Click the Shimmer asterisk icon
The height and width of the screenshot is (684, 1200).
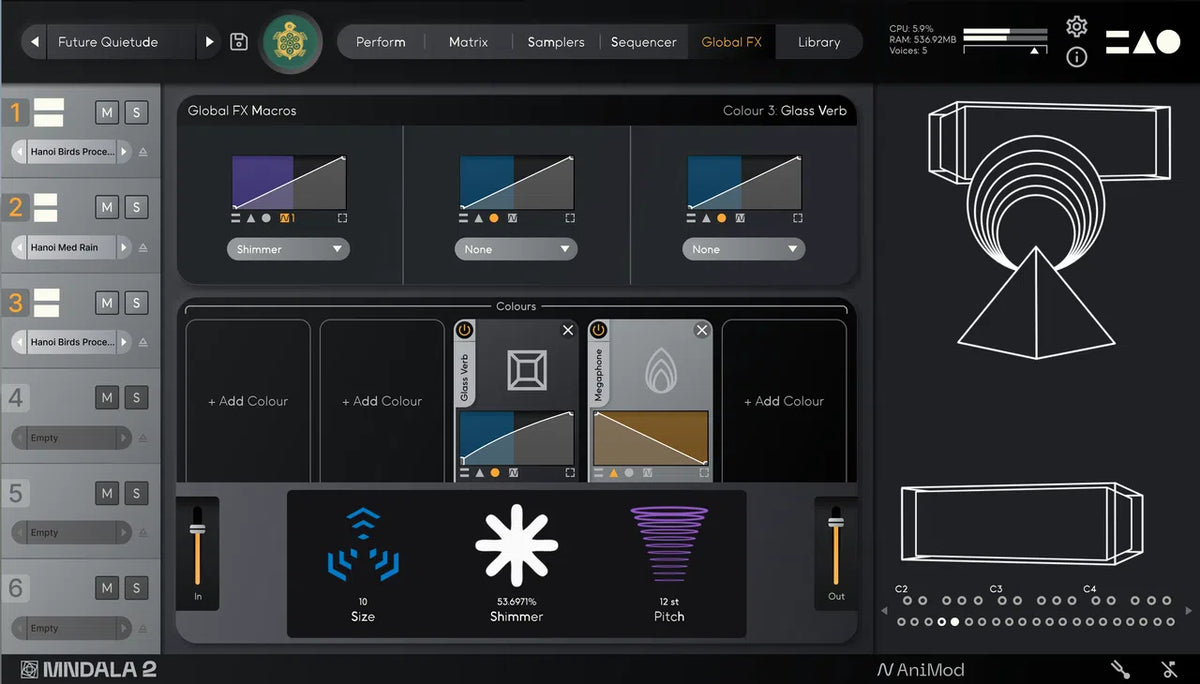point(516,545)
